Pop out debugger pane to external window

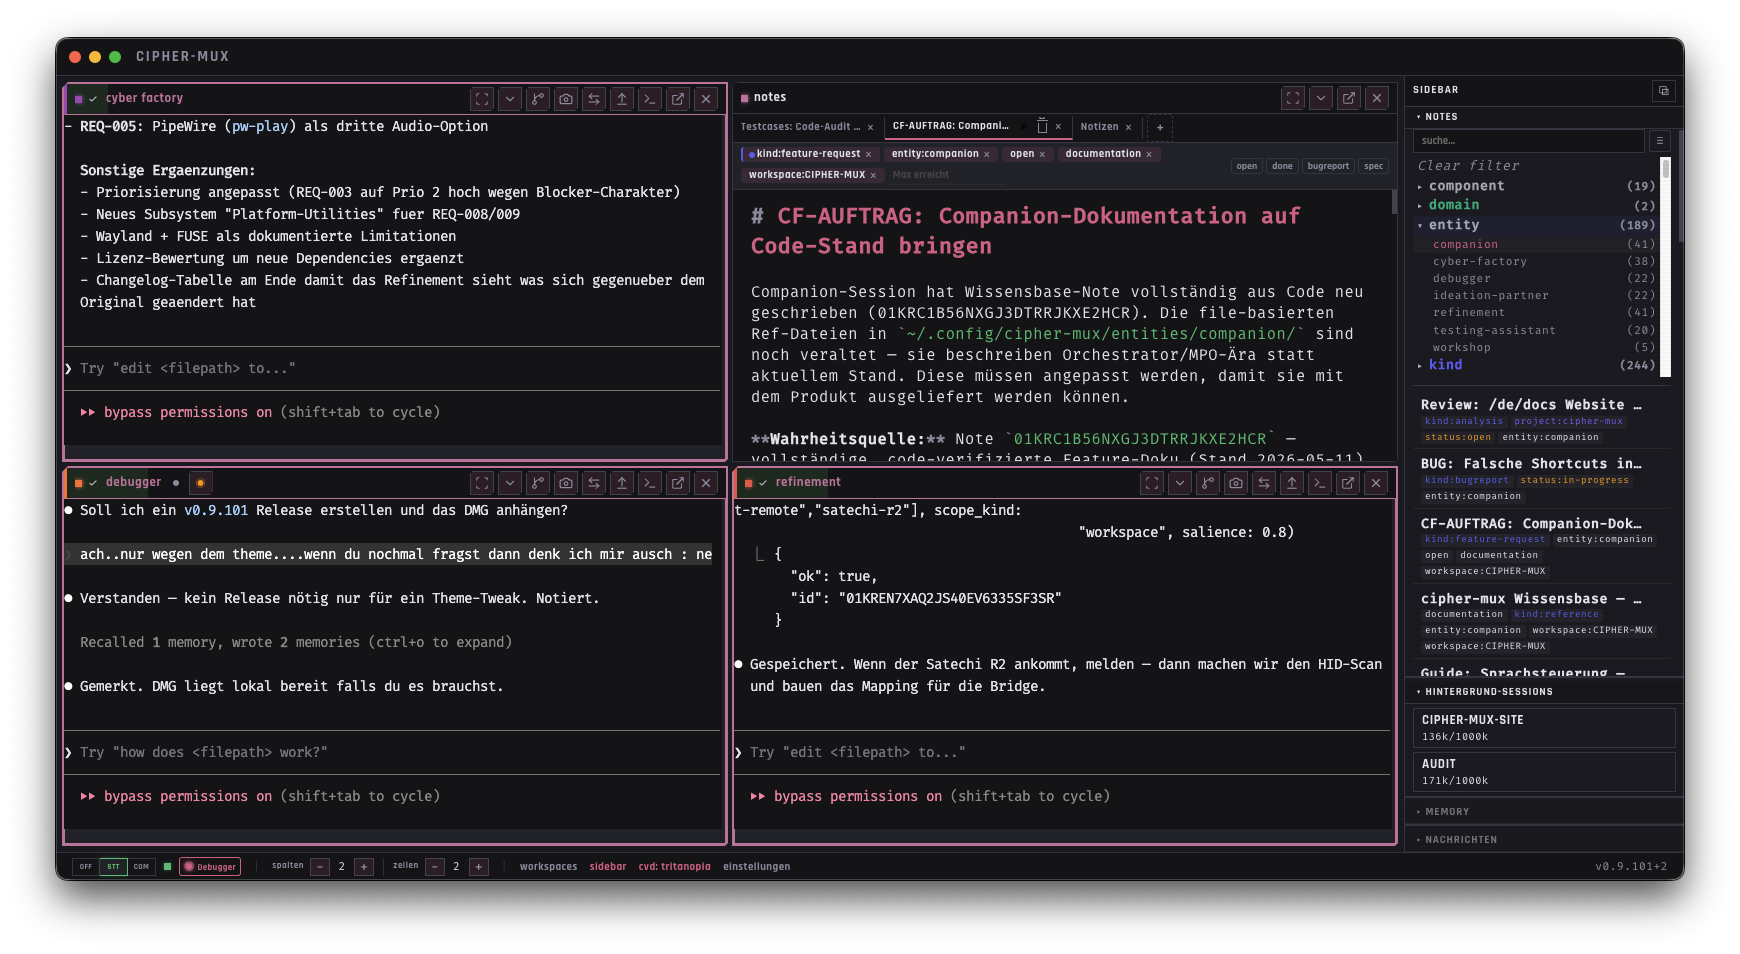(678, 483)
